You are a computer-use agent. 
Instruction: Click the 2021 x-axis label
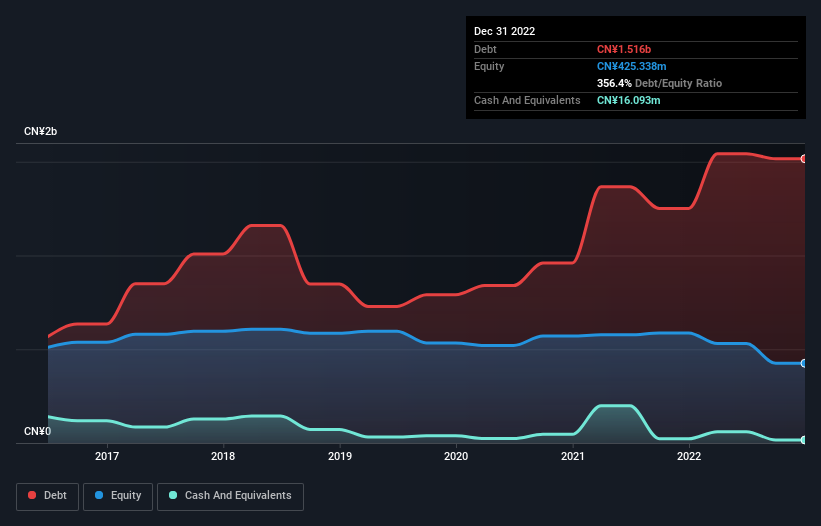click(573, 456)
